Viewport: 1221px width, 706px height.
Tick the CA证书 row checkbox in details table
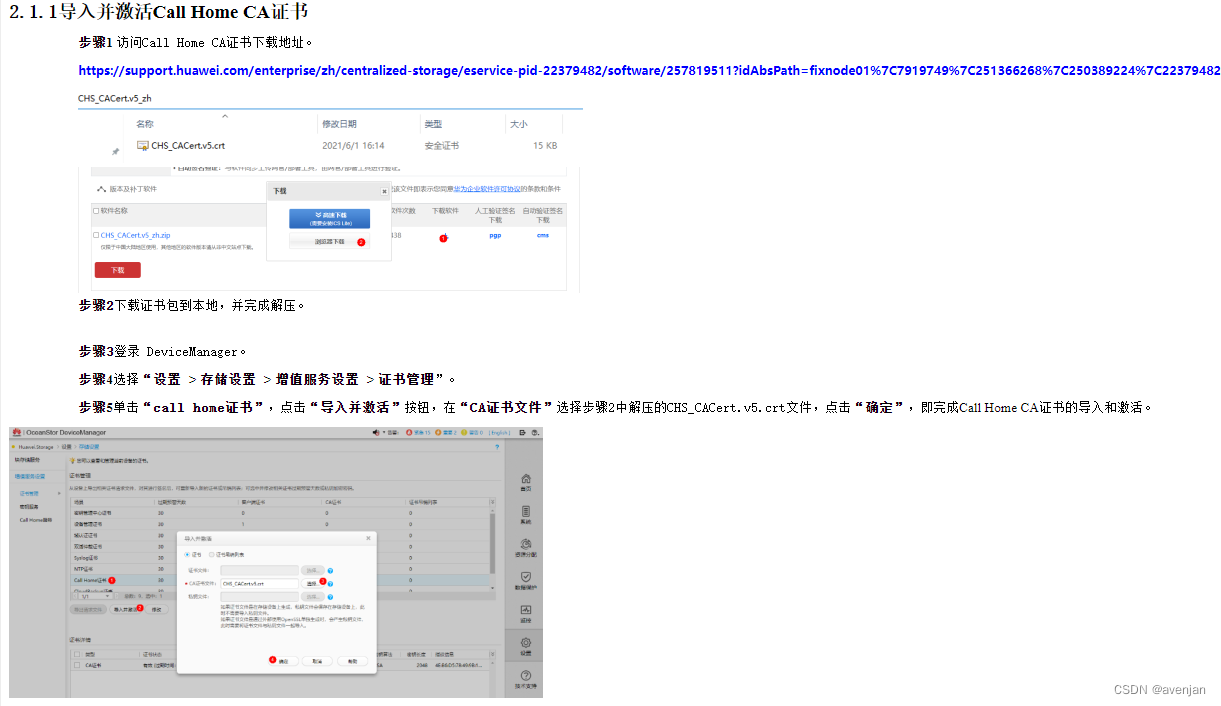click(77, 665)
